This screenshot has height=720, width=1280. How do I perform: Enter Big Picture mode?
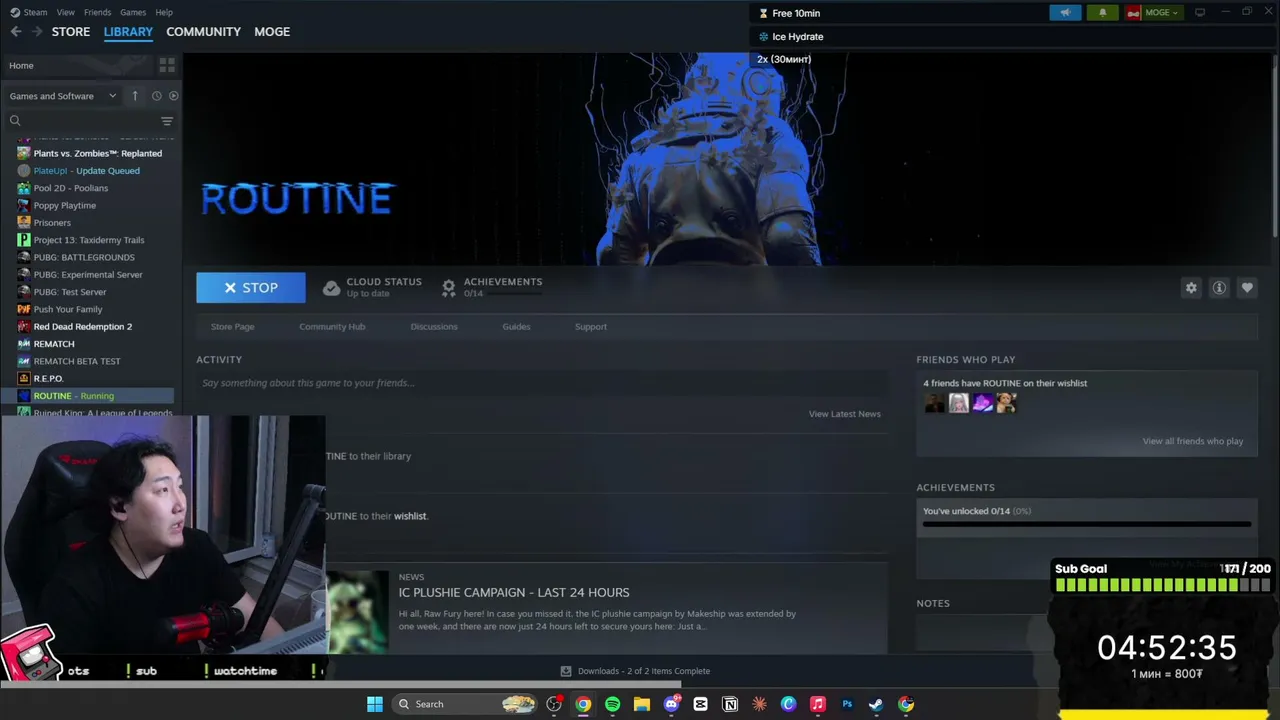point(1200,13)
